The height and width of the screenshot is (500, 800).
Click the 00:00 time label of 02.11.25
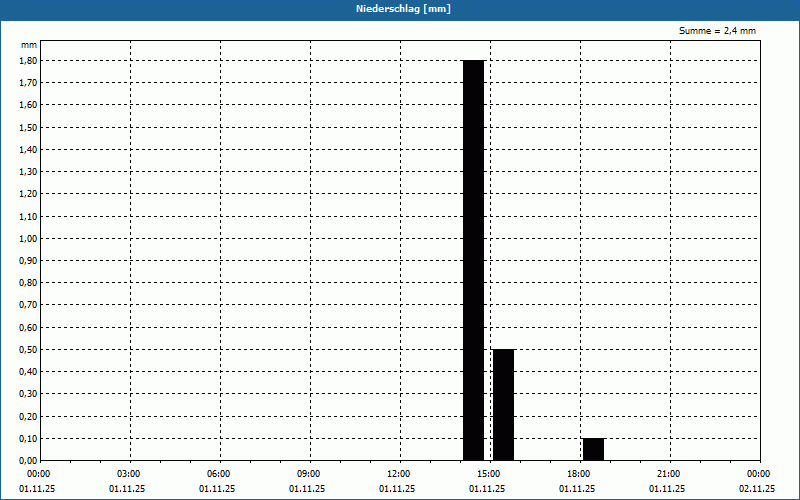click(759, 474)
